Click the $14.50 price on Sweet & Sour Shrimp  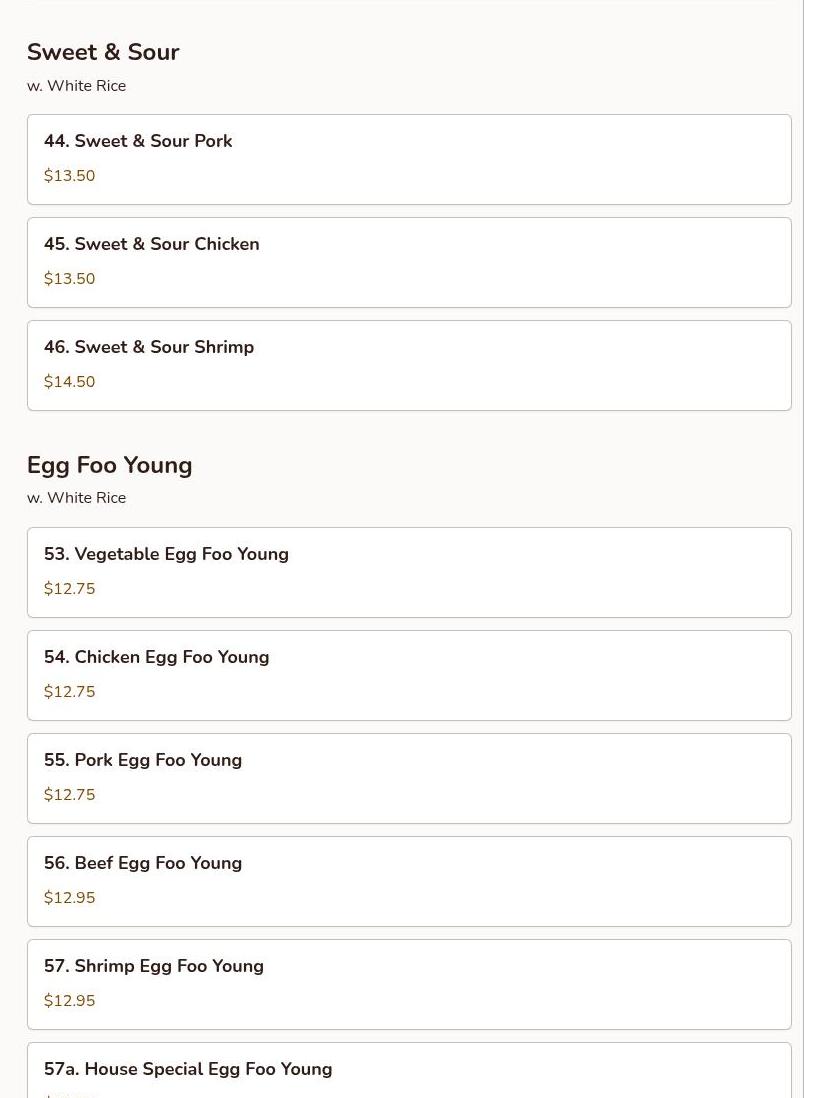coord(69,382)
